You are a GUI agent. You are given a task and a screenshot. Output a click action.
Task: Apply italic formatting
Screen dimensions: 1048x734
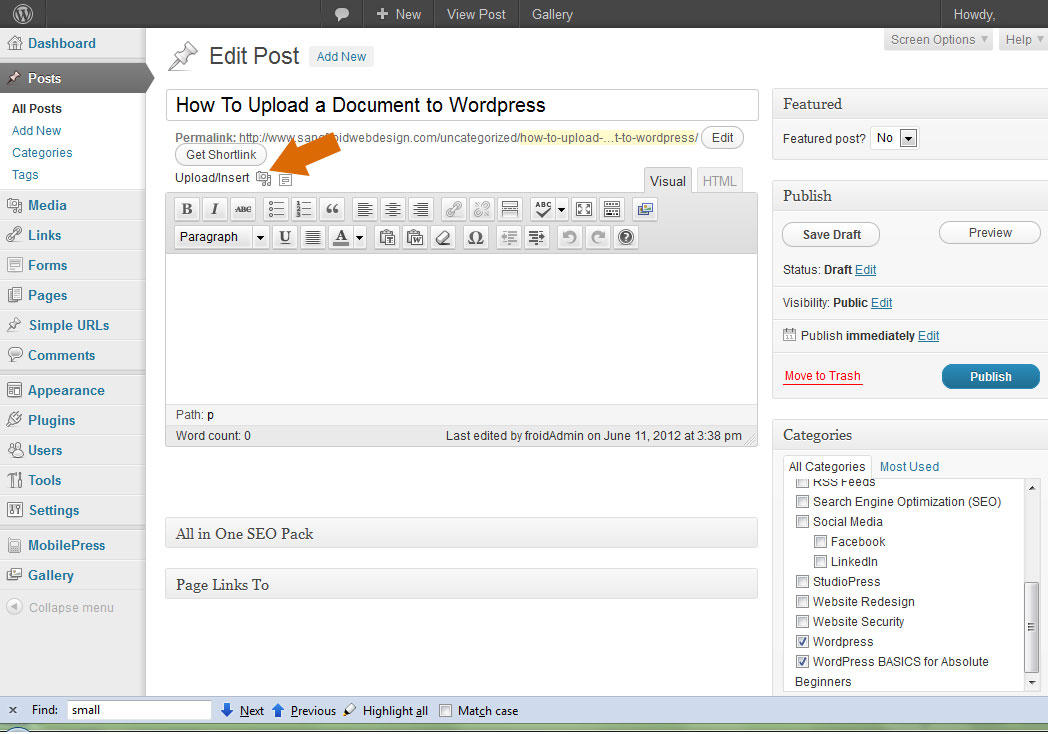point(215,209)
